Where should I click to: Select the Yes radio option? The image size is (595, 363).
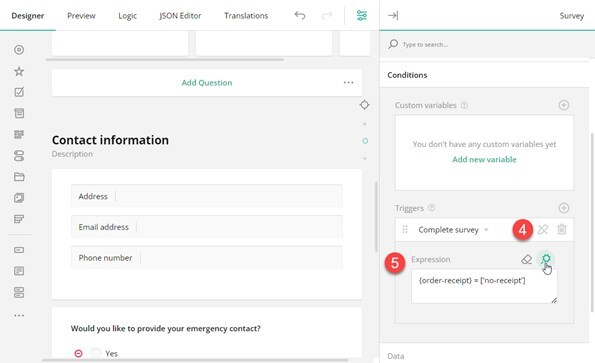pyautogui.click(x=96, y=353)
